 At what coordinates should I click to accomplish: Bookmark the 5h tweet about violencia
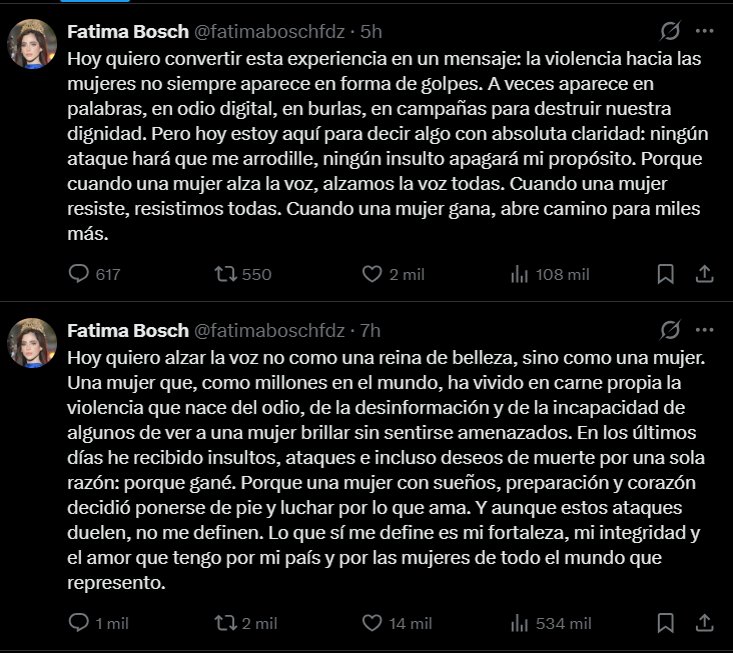[x=665, y=274]
